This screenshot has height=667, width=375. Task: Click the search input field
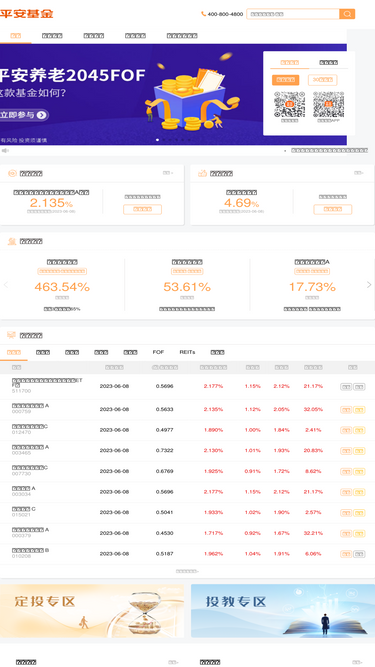(293, 14)
